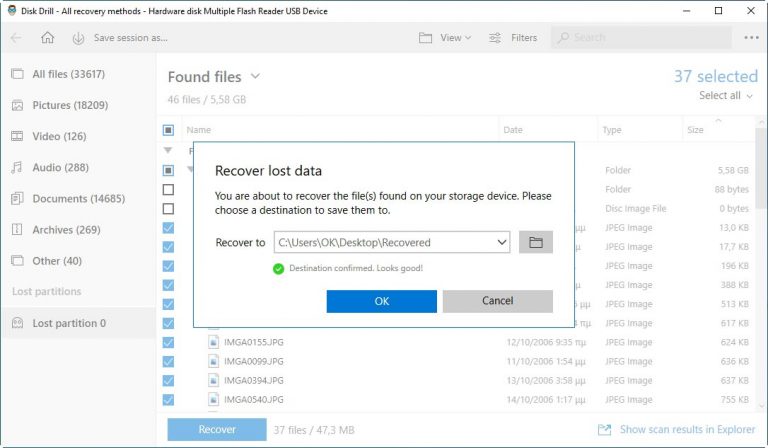This screenshot has height=448, width=768.
Task: Uncheck the IMGA0394.JPG checkbox
Action: 168,380
